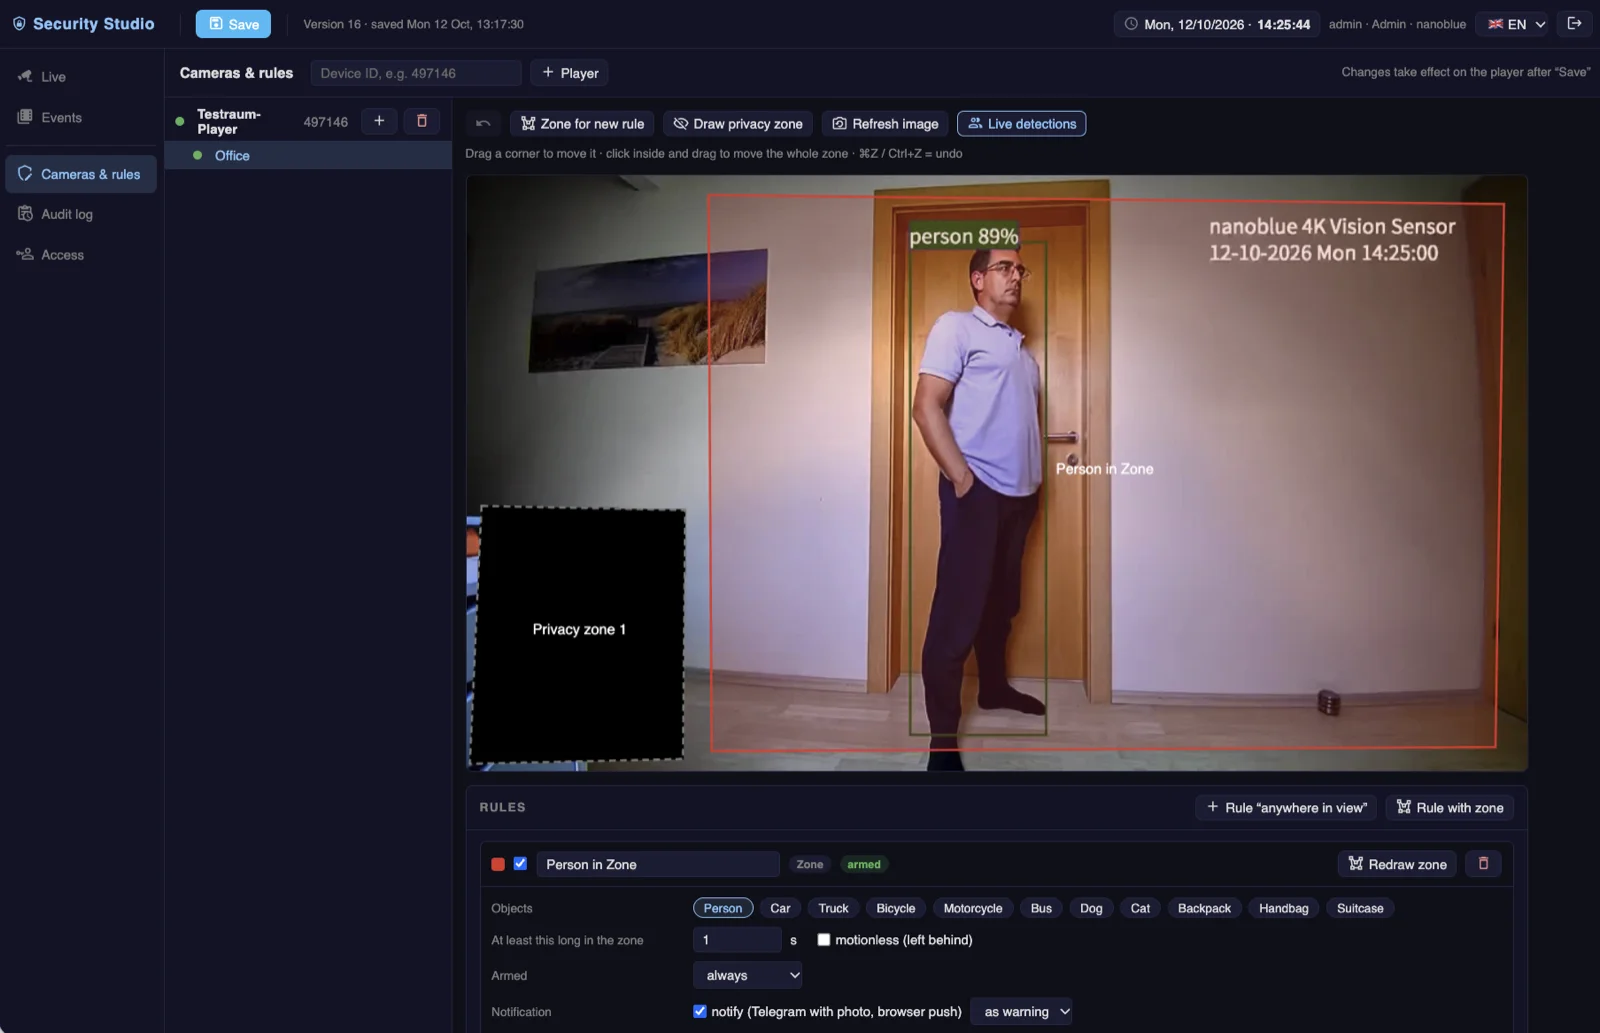Click the shield icon of Cameras & rules
The width and height of the screenshot is (1600, 1033).
[25, 173]
